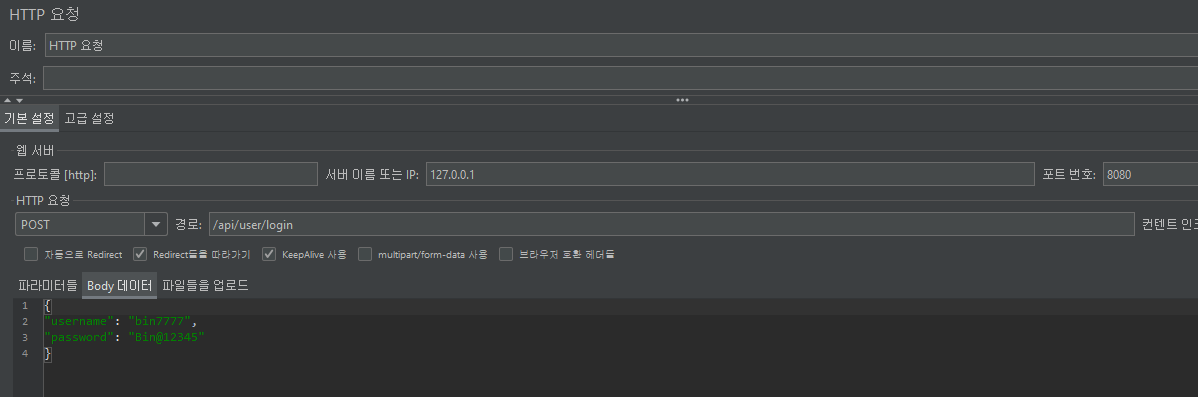
Task: Check 브라우저 호환 헤더들 option
Action: point(506,254)
